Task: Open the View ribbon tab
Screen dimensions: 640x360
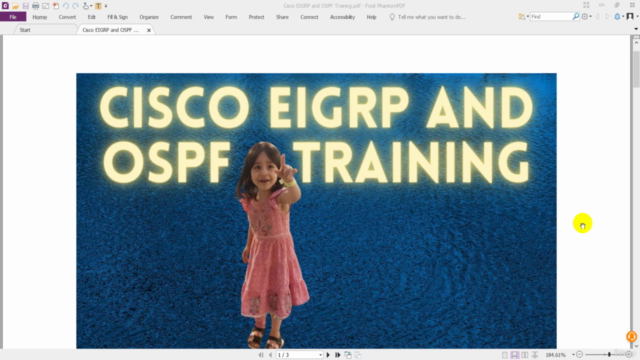Action: coord(209,17)
